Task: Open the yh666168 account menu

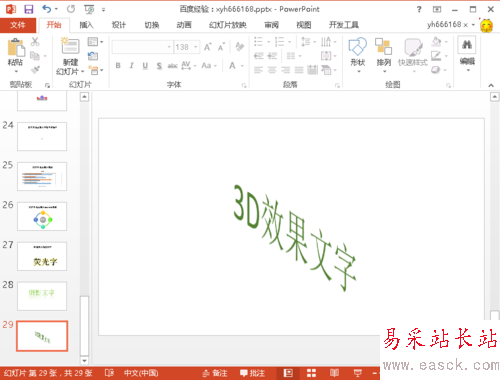Action: 451,25
